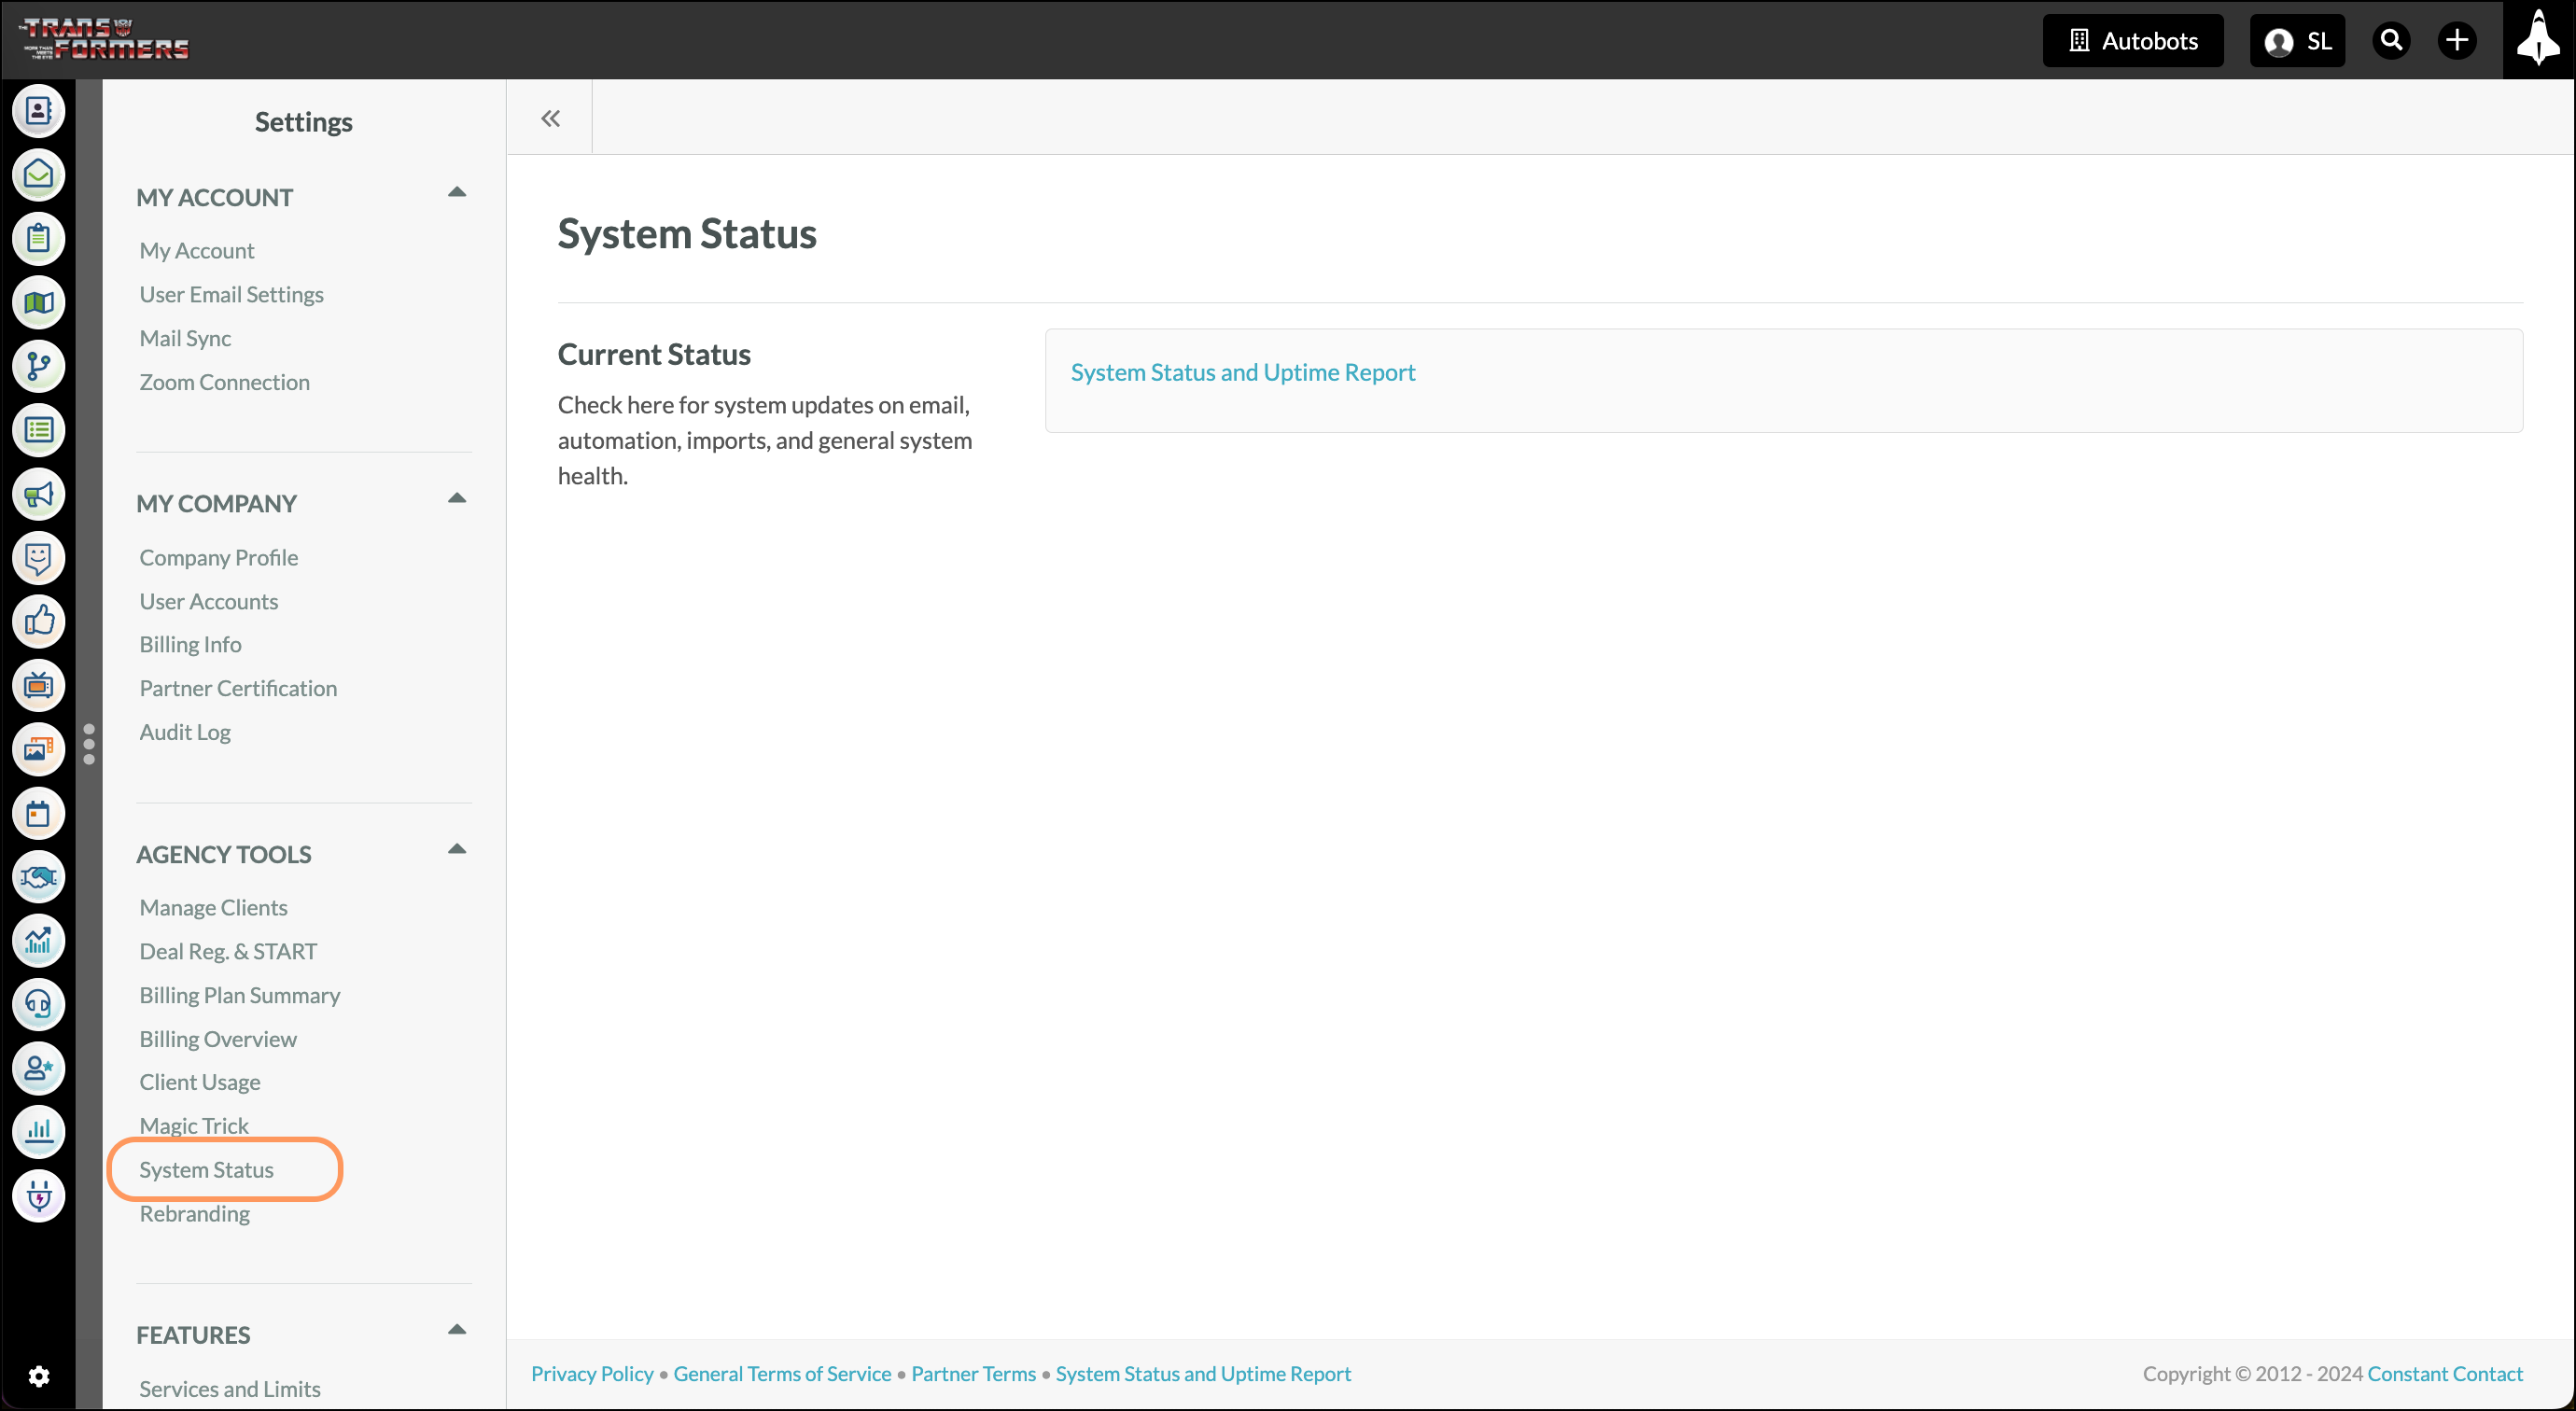2576x1411 pixels.
Task: Open footer System Status and Uptime Report link
Action: click(x=1203, y=1375)
